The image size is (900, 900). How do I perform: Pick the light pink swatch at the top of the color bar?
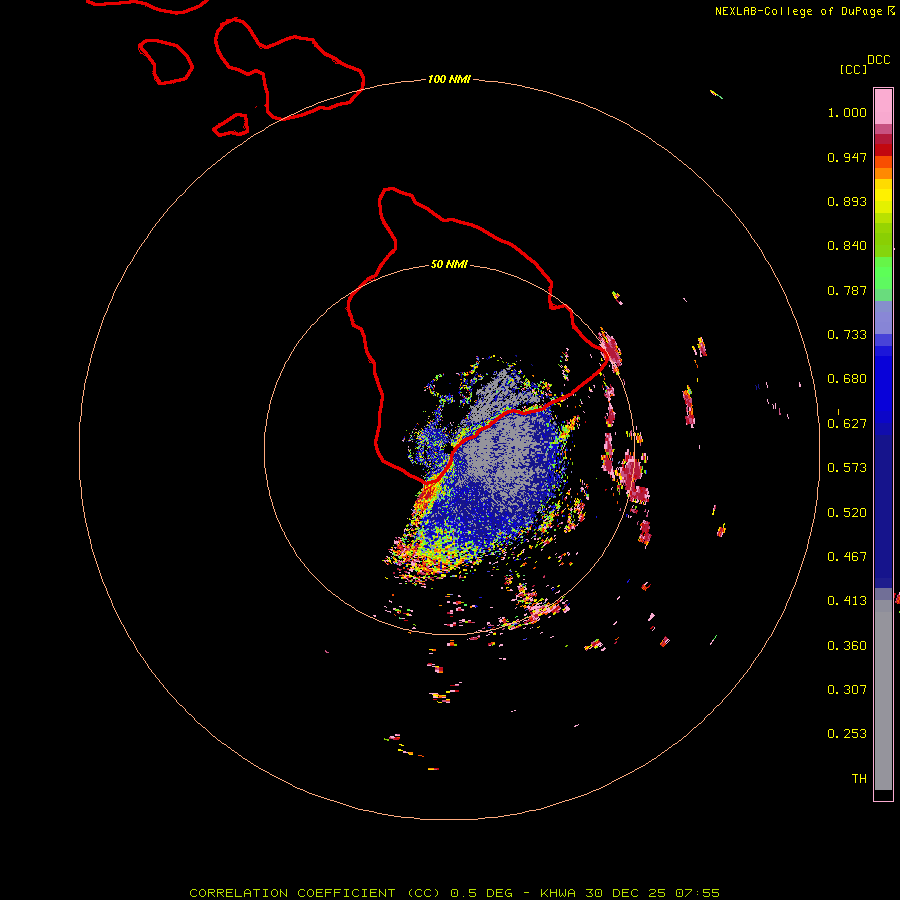(883, 107)
